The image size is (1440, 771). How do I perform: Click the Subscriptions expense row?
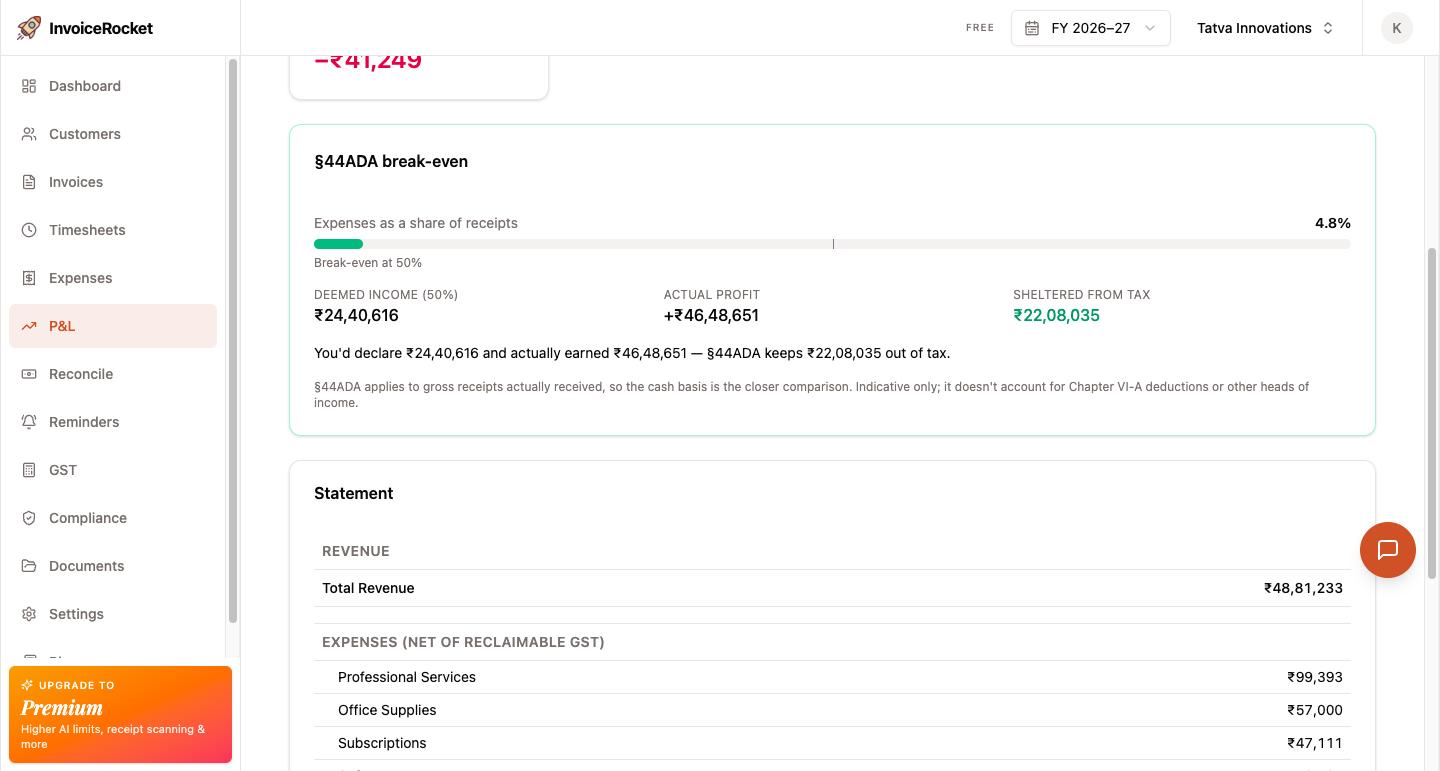(x=832, y=743)
